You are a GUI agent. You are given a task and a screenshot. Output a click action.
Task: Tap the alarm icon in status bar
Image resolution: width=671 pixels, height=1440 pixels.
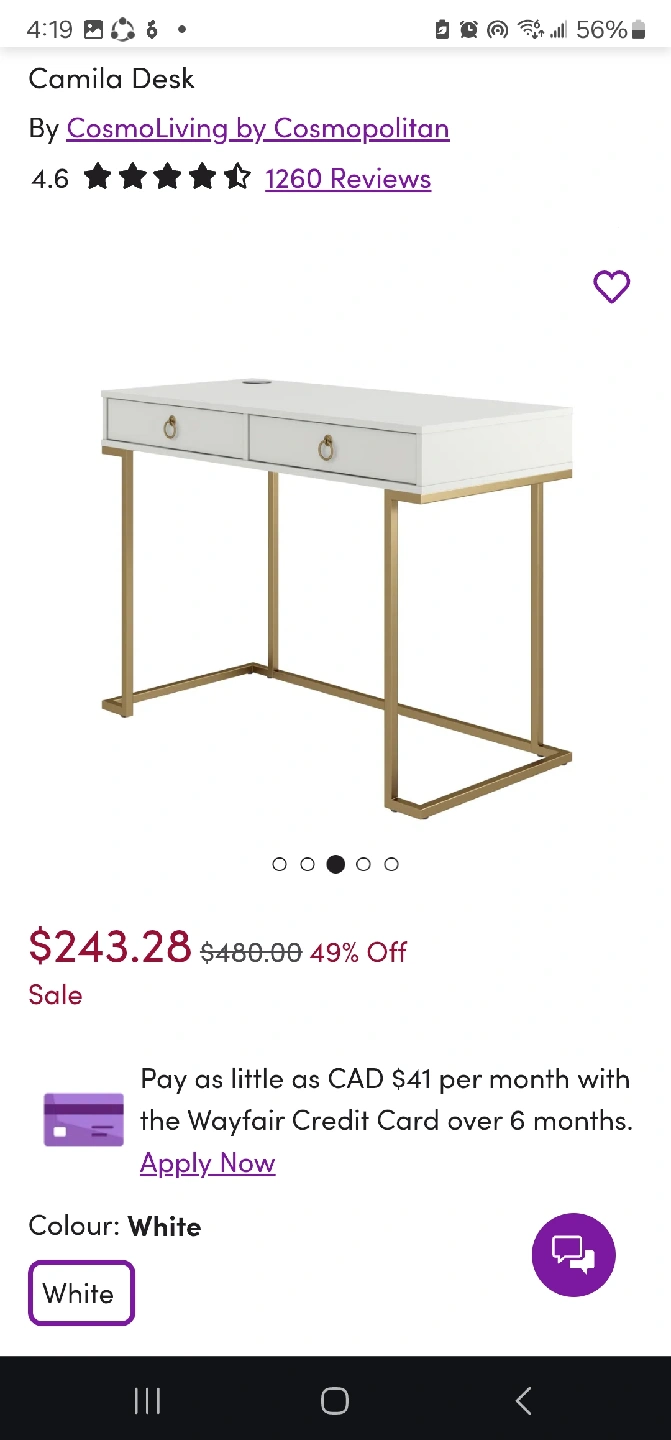468,30
